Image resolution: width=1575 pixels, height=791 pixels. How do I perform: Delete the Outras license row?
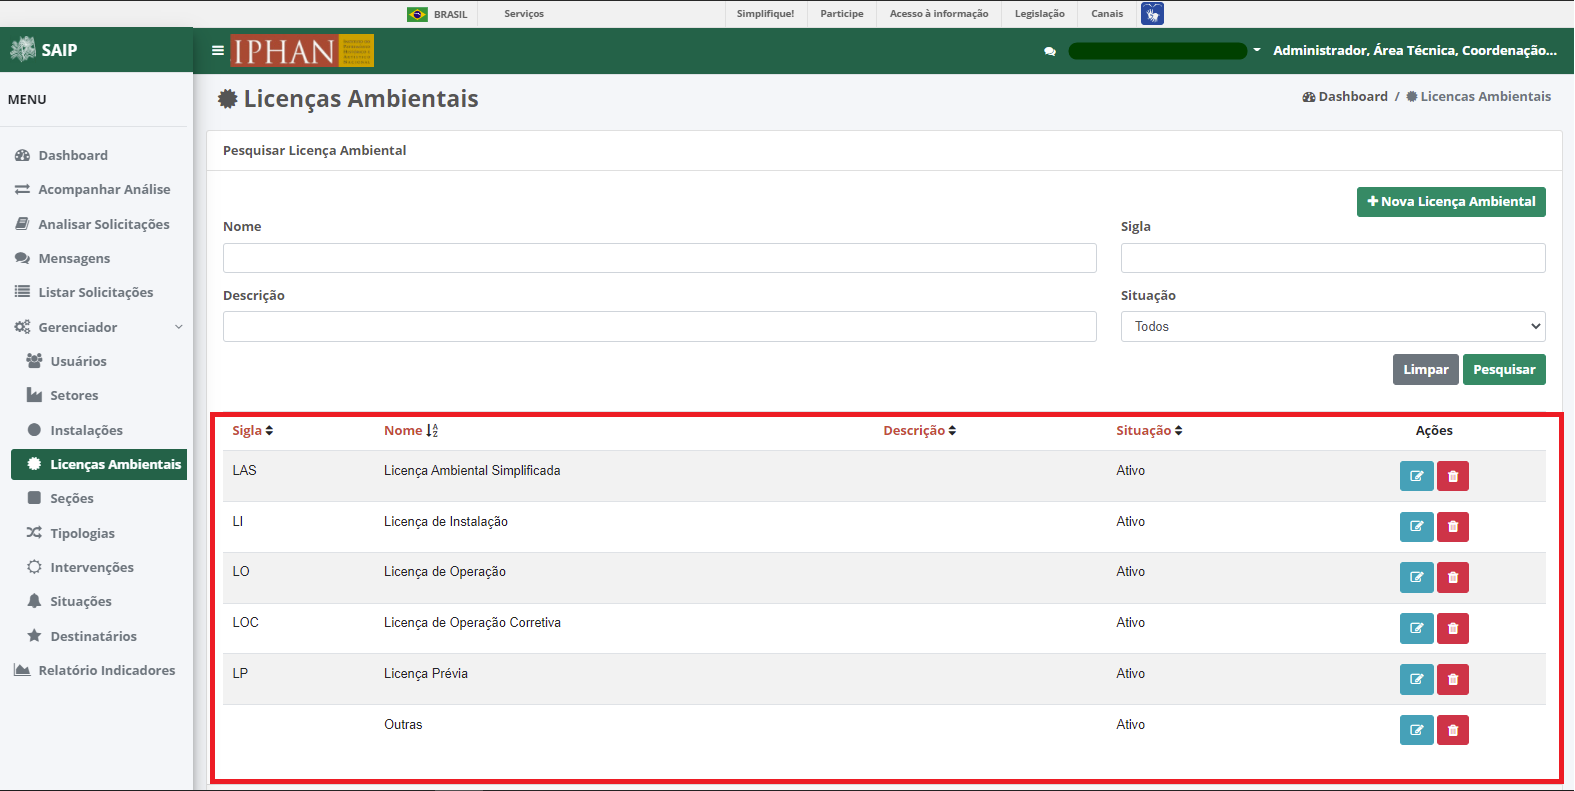coord(1453,730)
